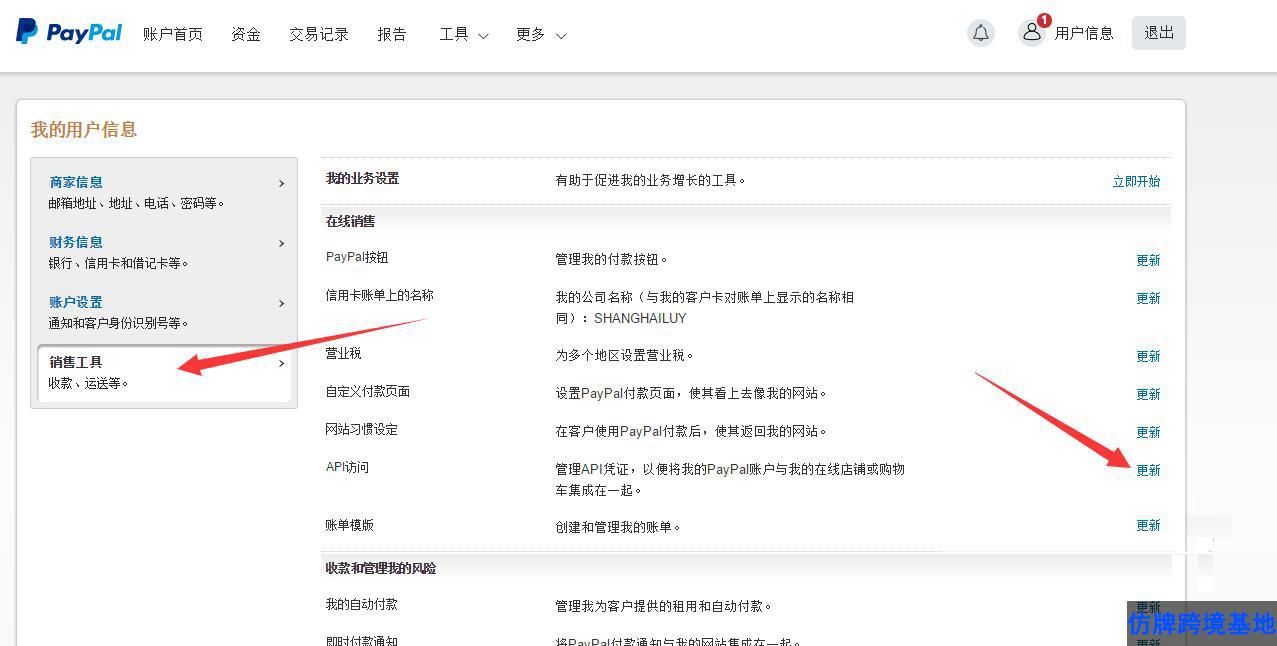Expand the 工具 dropdown menu

click(x=463, y=34)
